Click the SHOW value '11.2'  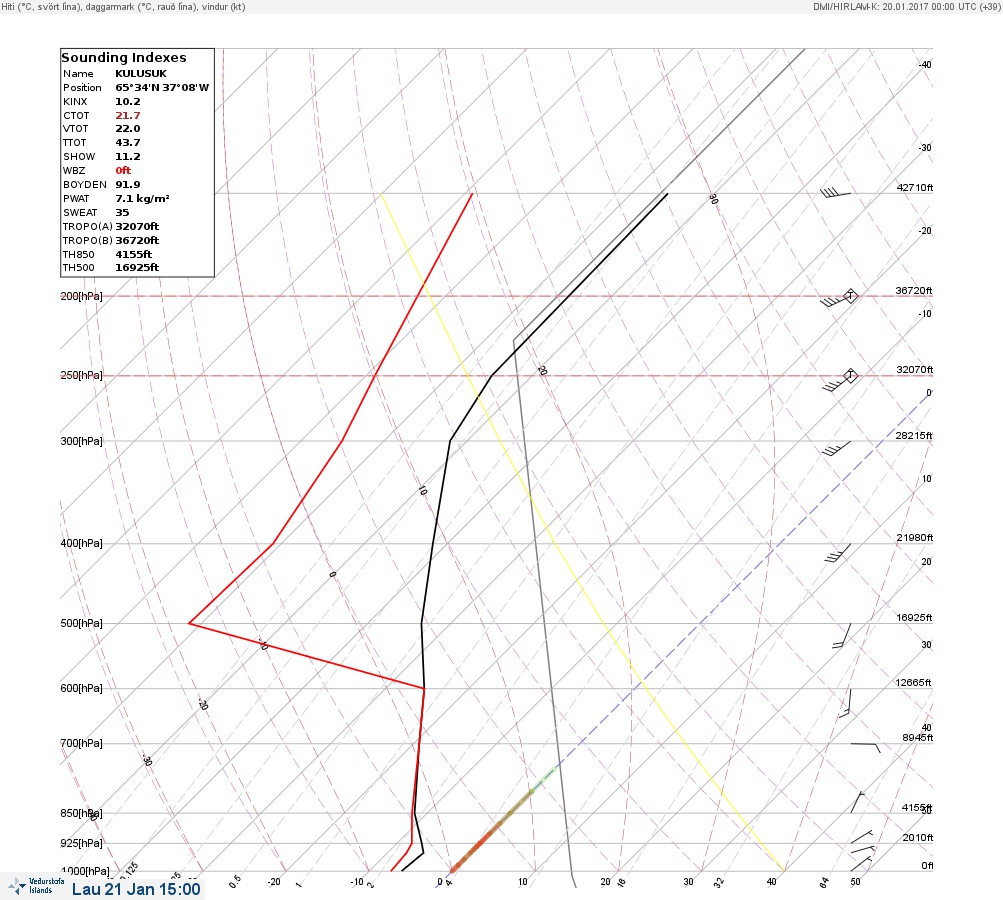[128, 157]
